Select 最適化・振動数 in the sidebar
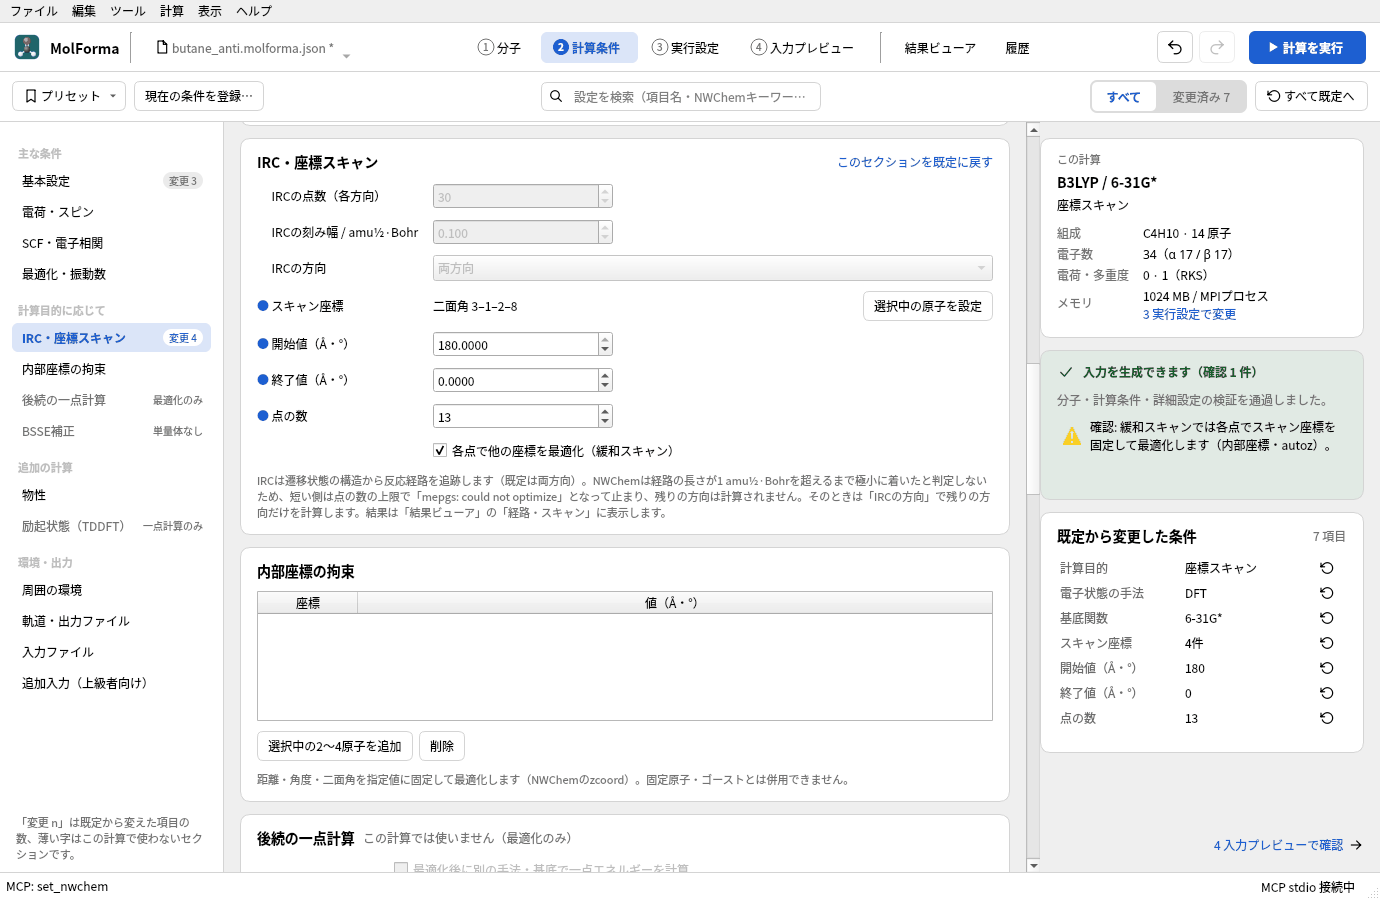The height and width of the screenshot is (900, 1380). (x=111, y=274)
